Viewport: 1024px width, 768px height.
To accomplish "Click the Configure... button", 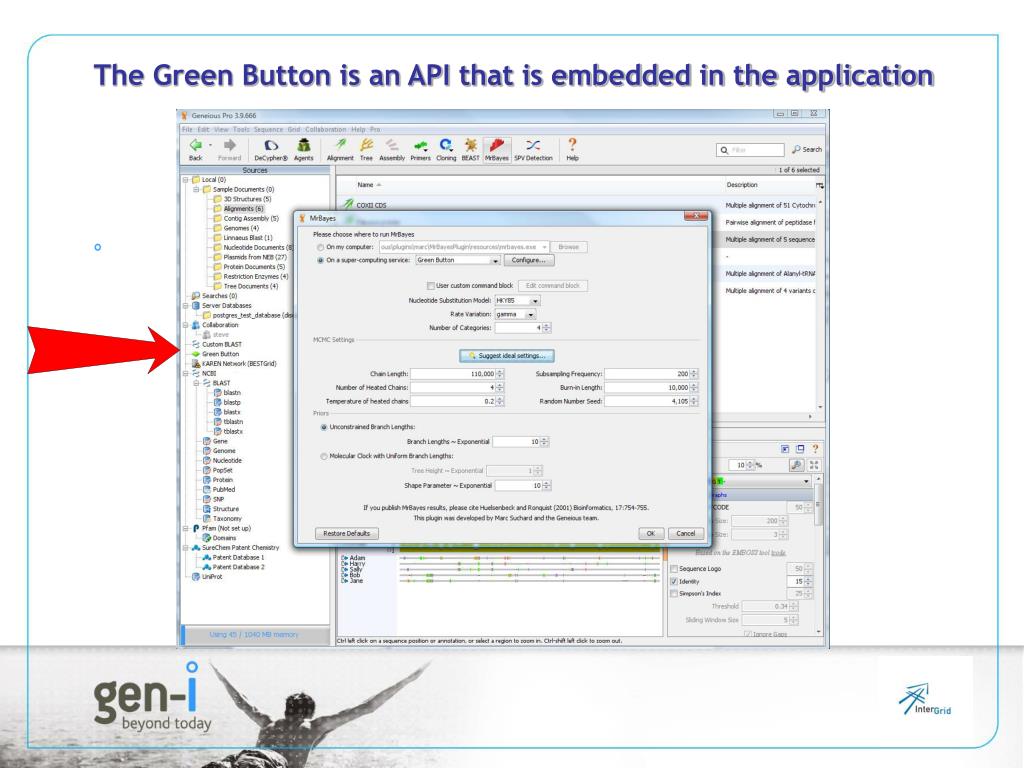I will [528, 261].
